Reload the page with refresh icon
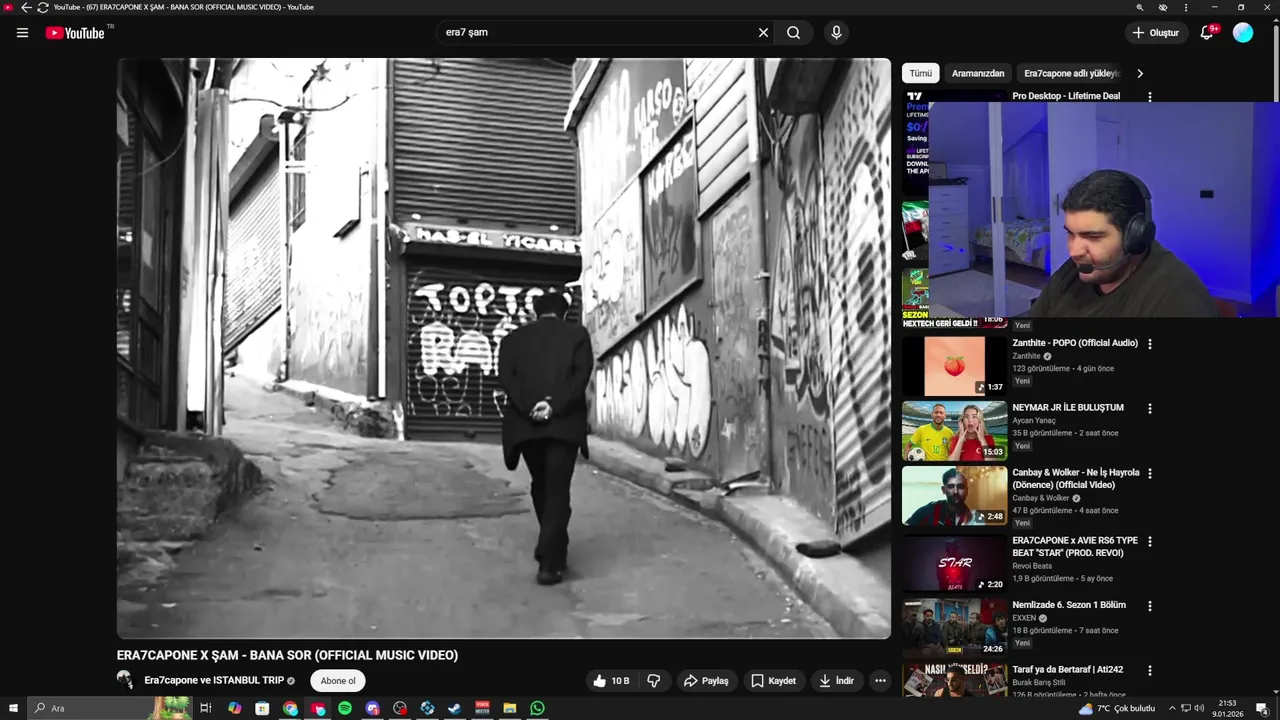This screenshot has width=1280, height=720. pyautogui.click(x=42, y=7)
